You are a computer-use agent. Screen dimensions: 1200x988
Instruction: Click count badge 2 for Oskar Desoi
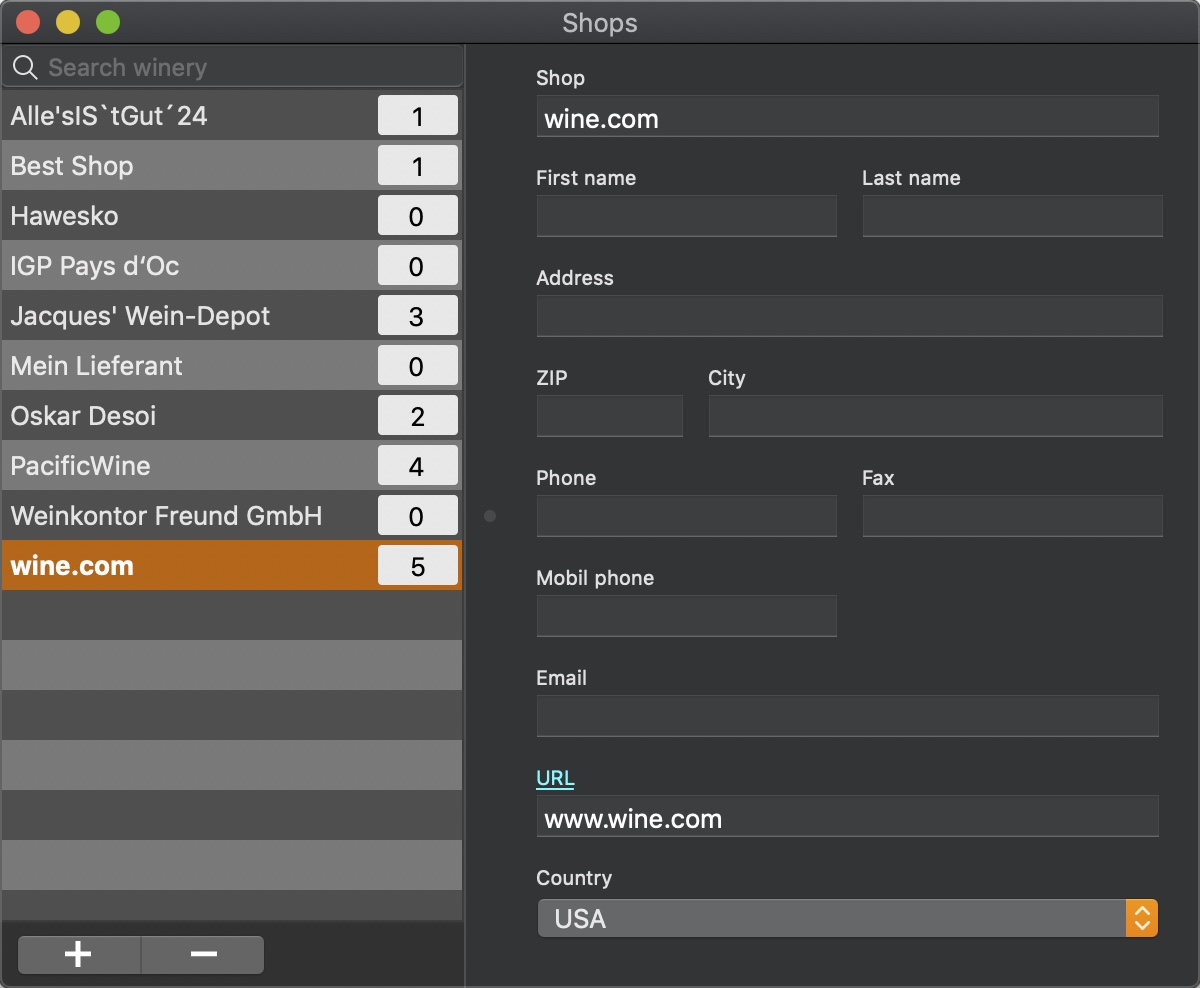(418, 416)
